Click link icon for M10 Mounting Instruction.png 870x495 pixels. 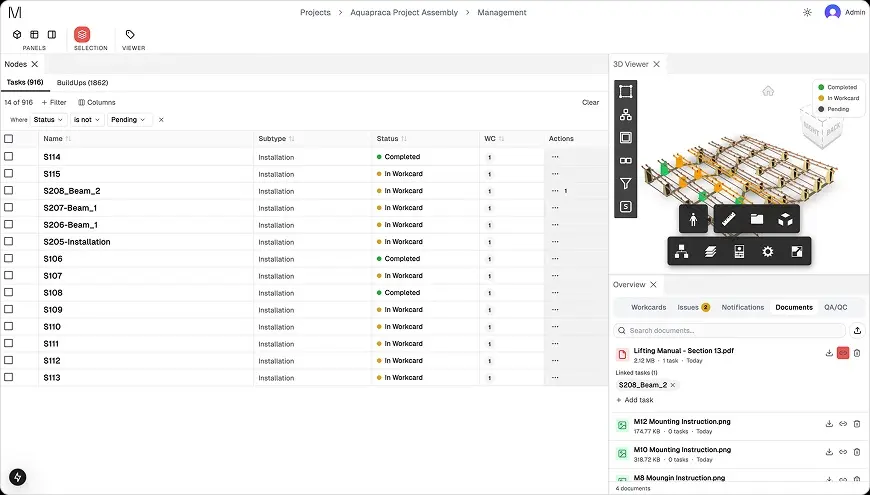click(843, 452)
